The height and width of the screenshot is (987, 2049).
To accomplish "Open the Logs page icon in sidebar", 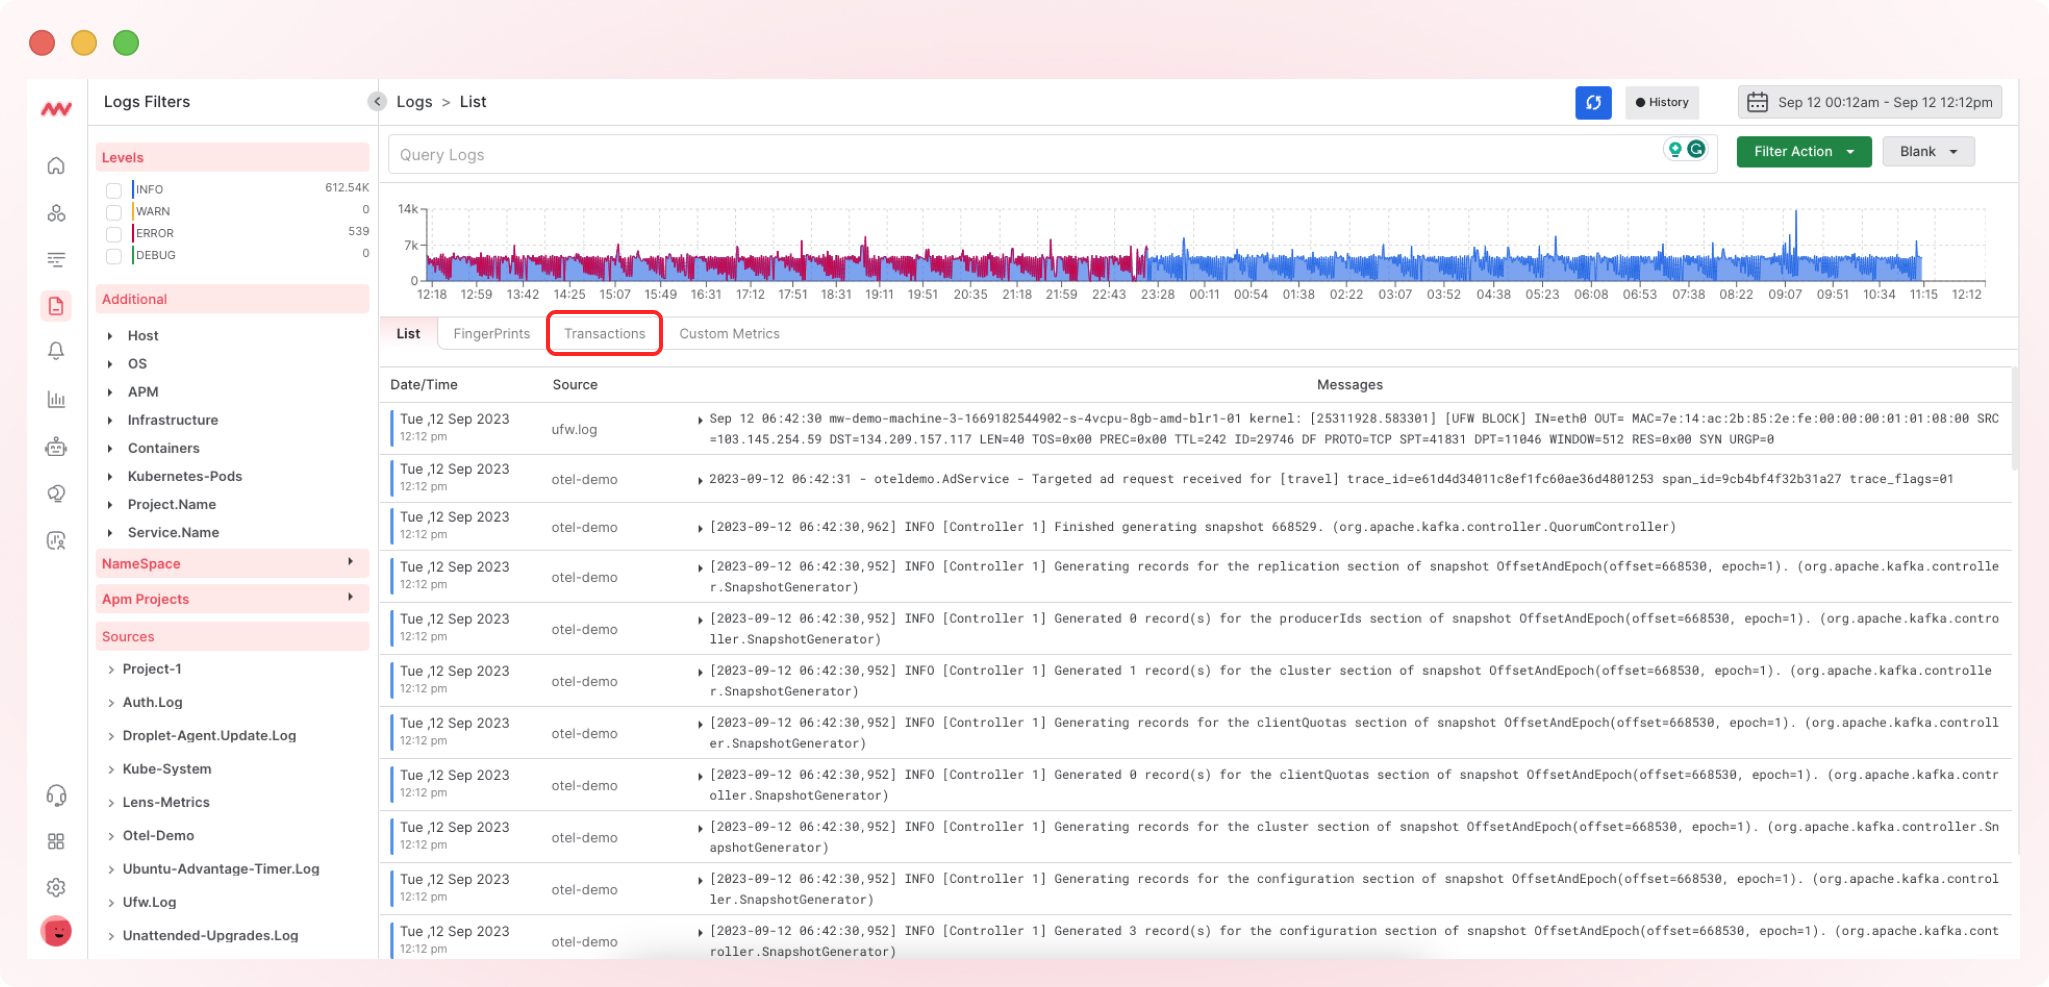I will point(56,306).
